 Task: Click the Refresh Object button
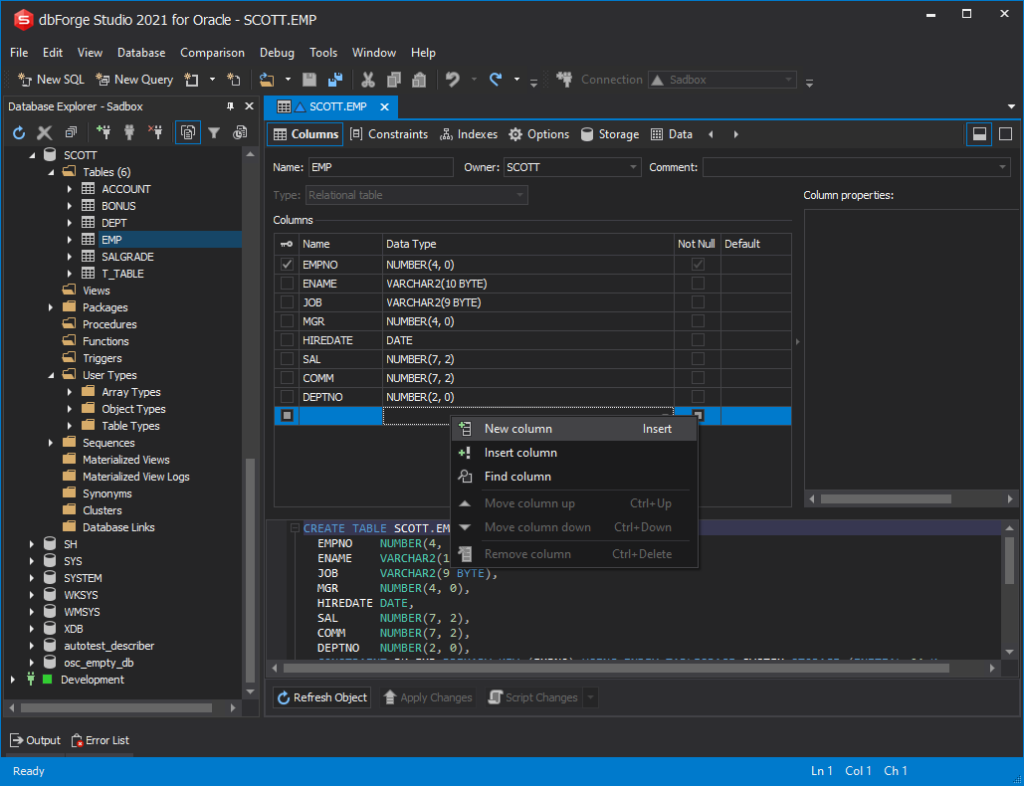322,697
